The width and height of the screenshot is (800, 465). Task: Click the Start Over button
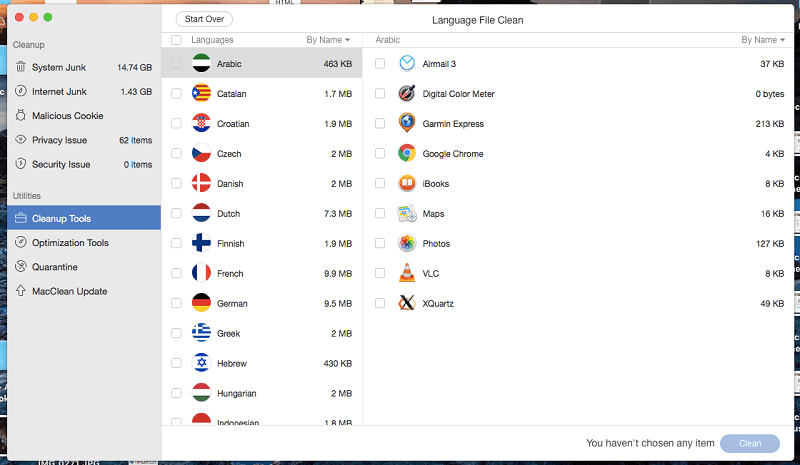204,19
